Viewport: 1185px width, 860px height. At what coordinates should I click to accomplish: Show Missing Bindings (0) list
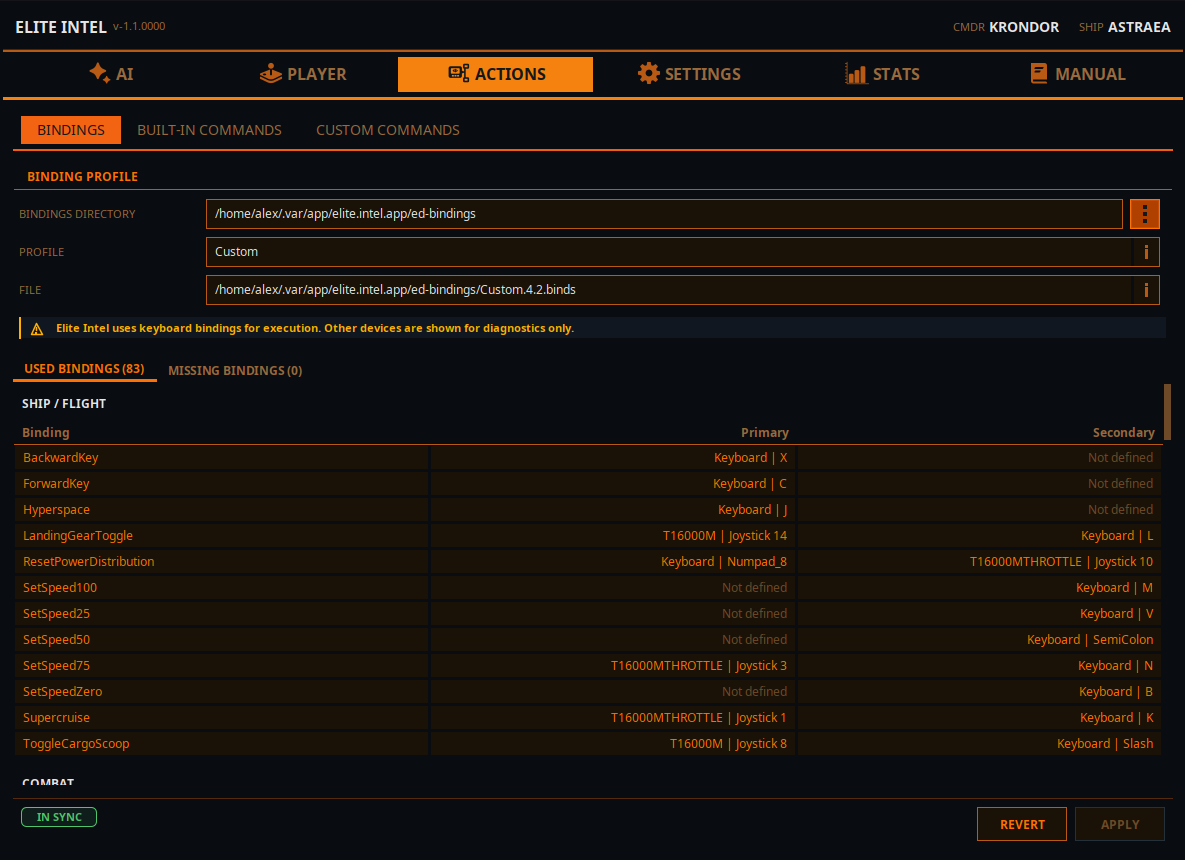tap(235, 370)
